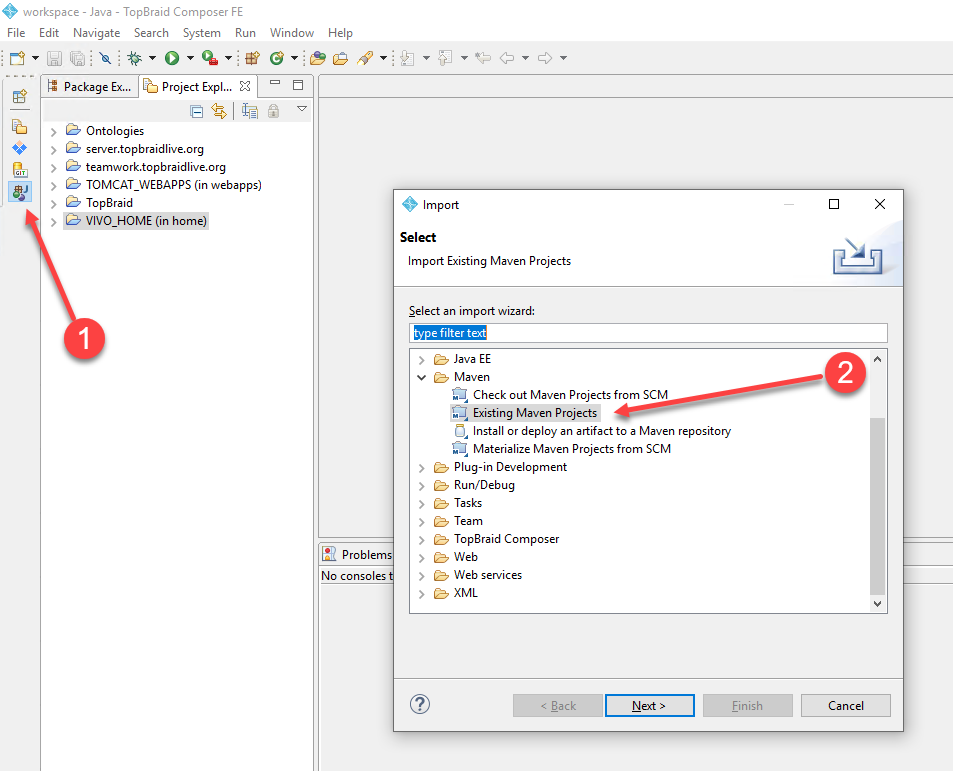Click the Next > button
The image size is (953, 771).
pyautogui.click(x=650, y=705)
